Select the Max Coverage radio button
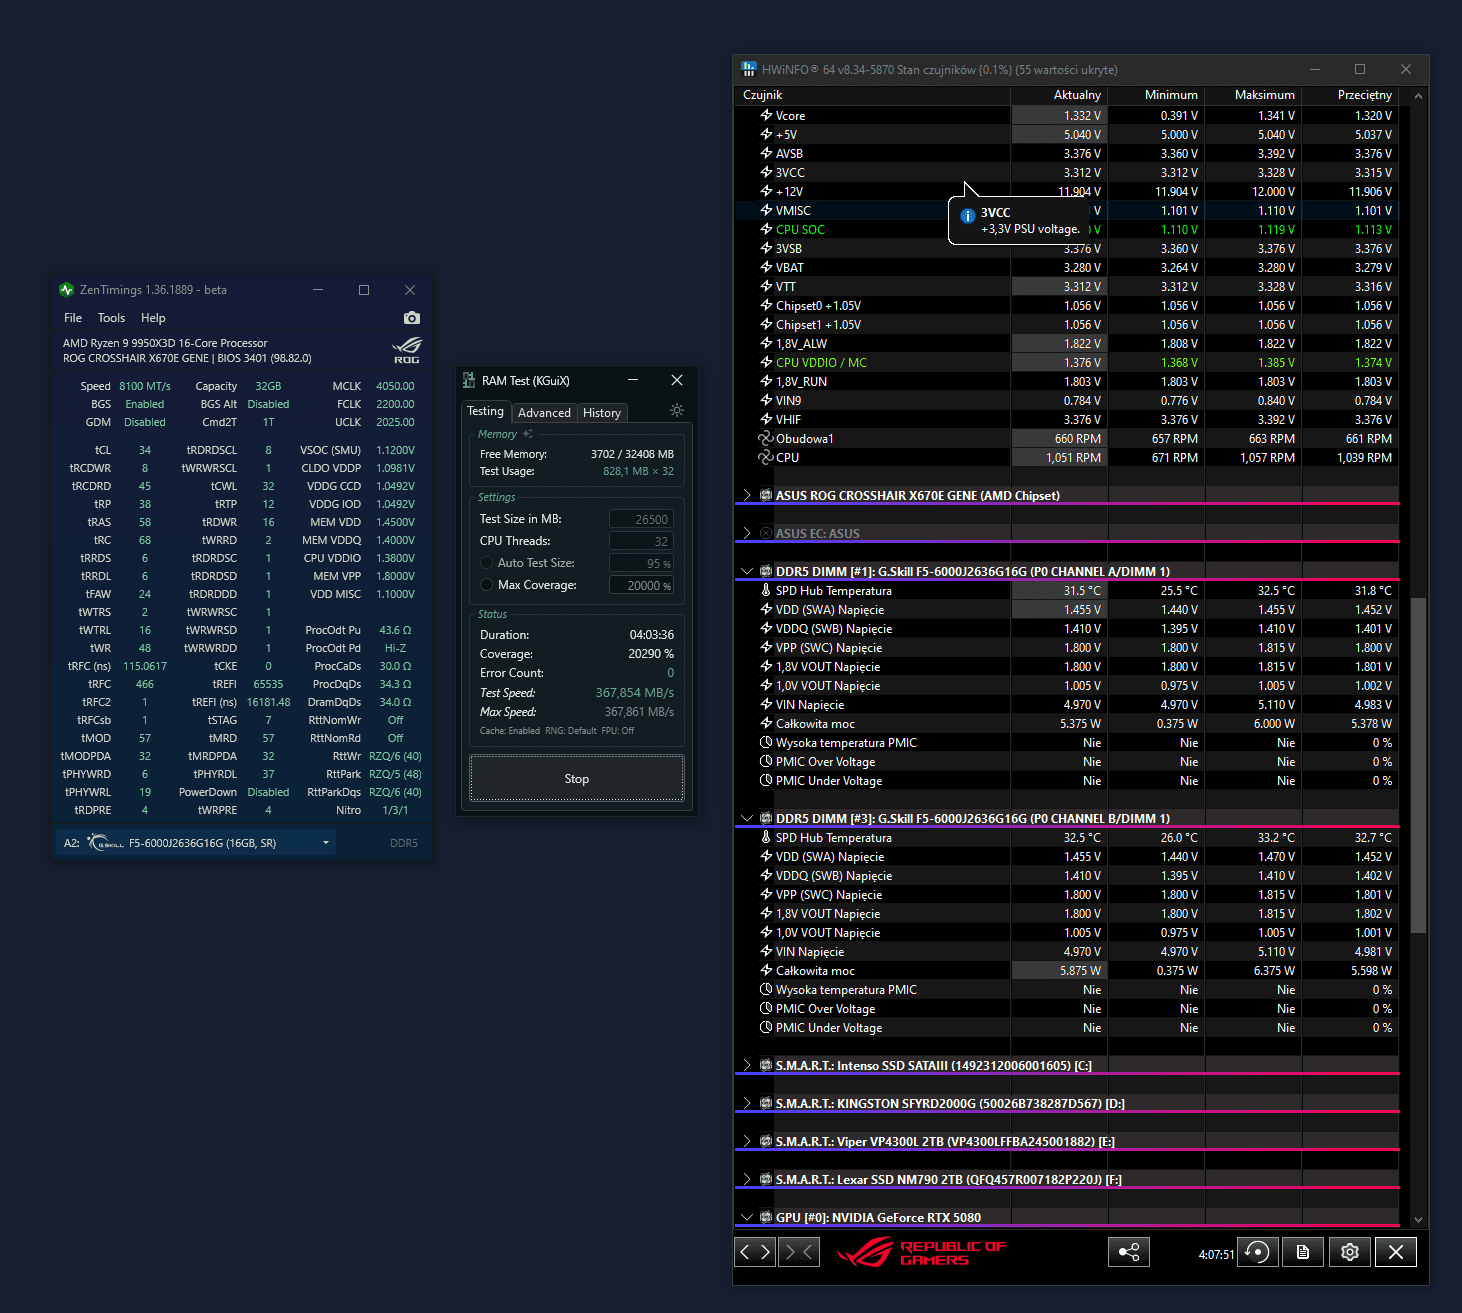 coord(487,585)
